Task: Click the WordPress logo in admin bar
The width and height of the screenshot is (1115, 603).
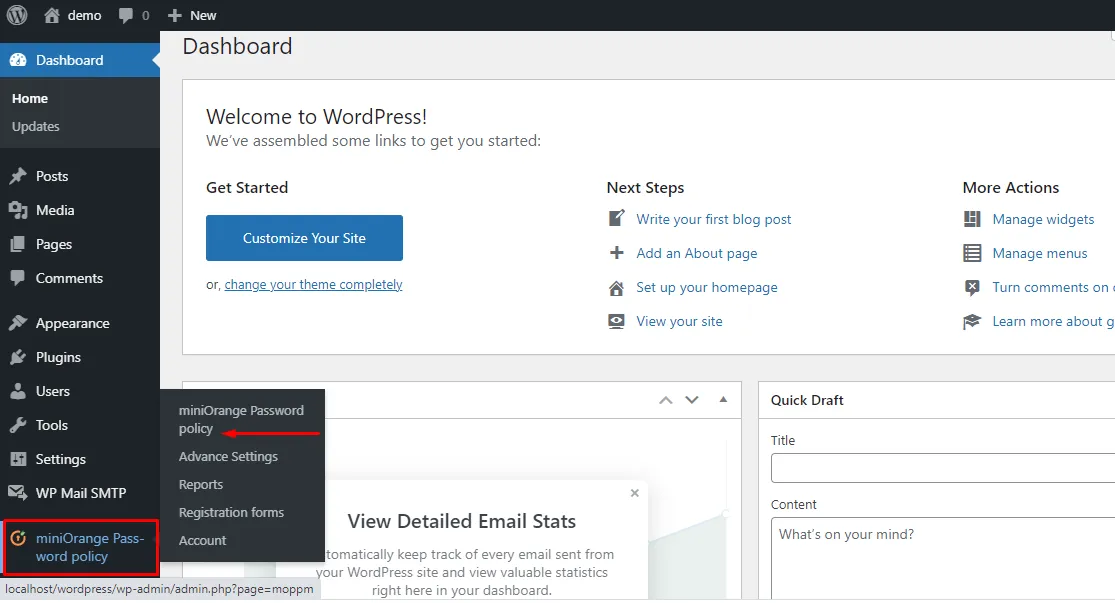Action: [x=16, y=15]
